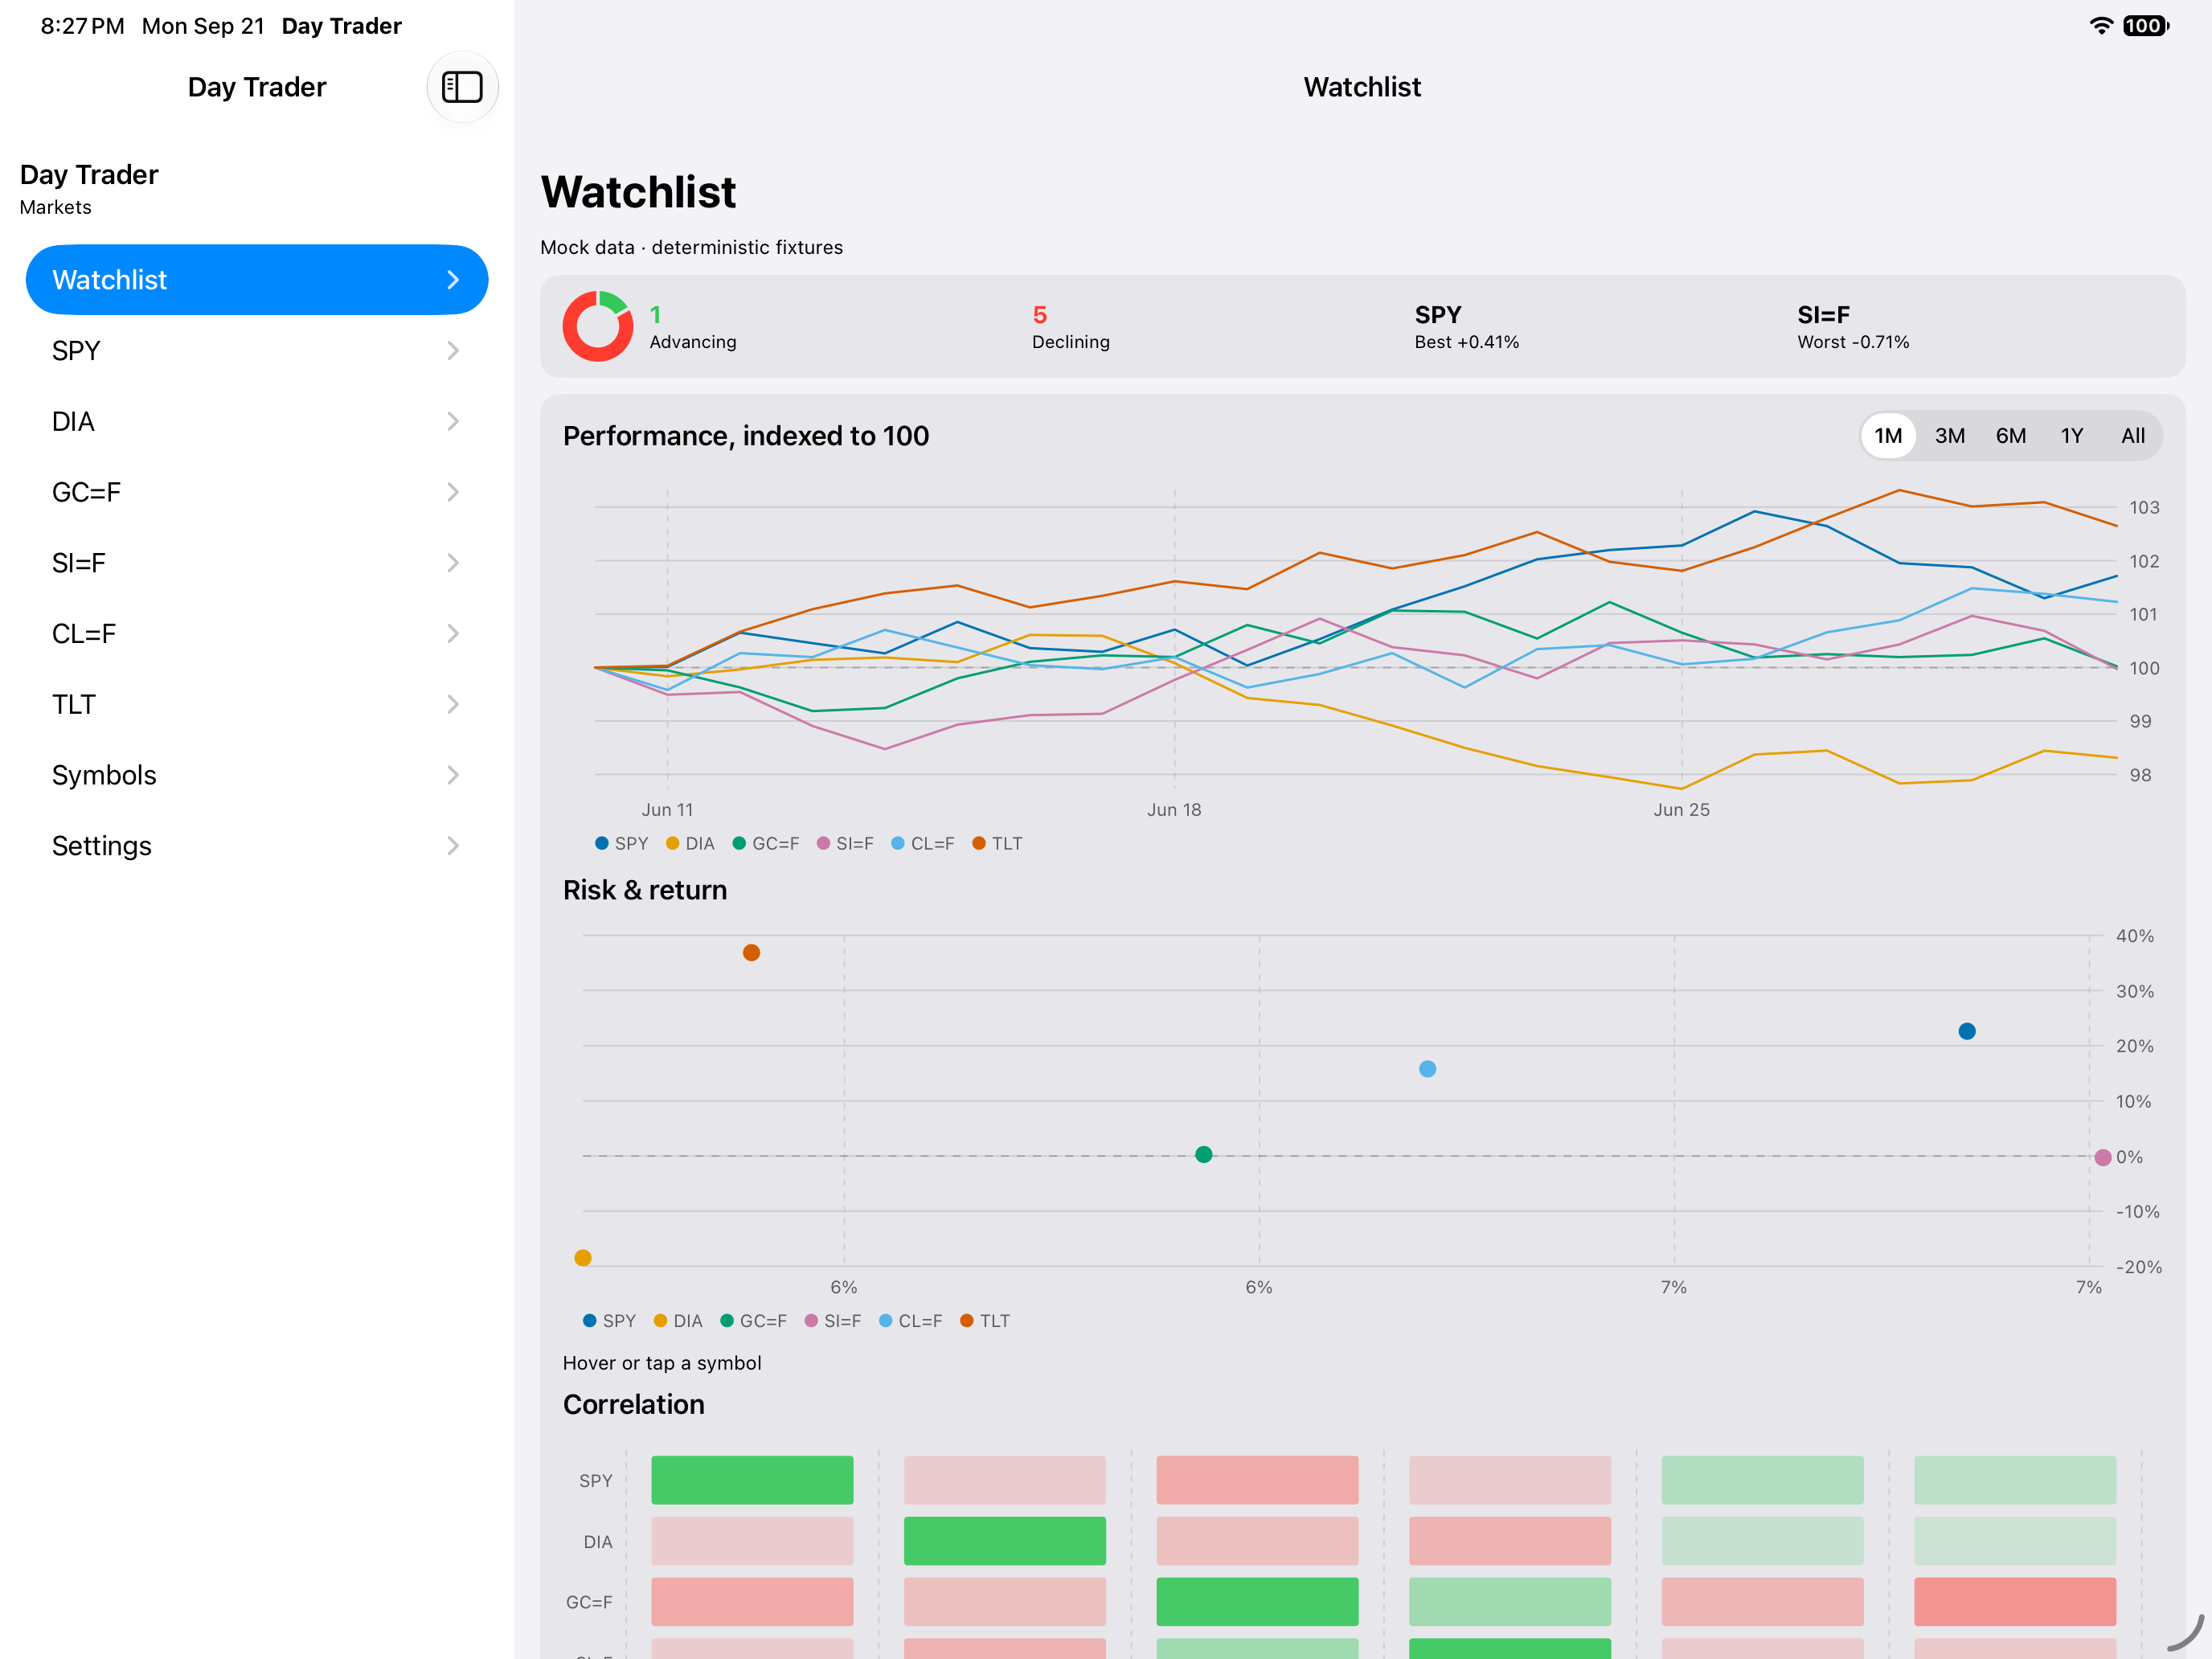Toggle the sidebar panel icon
This screenshot has width=2212, height=1659.
462,87
